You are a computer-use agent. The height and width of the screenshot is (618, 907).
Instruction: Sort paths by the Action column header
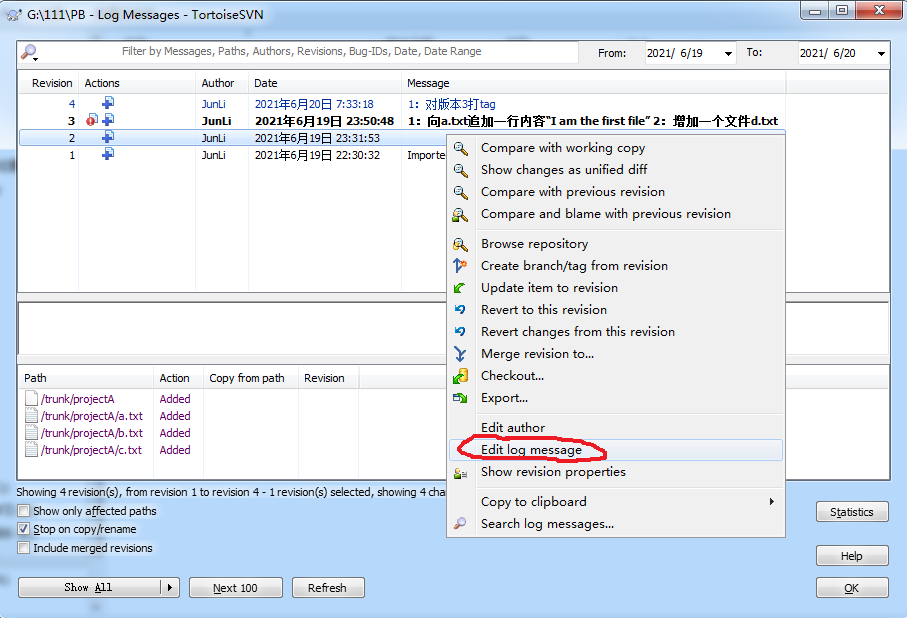tap(178, 378)
